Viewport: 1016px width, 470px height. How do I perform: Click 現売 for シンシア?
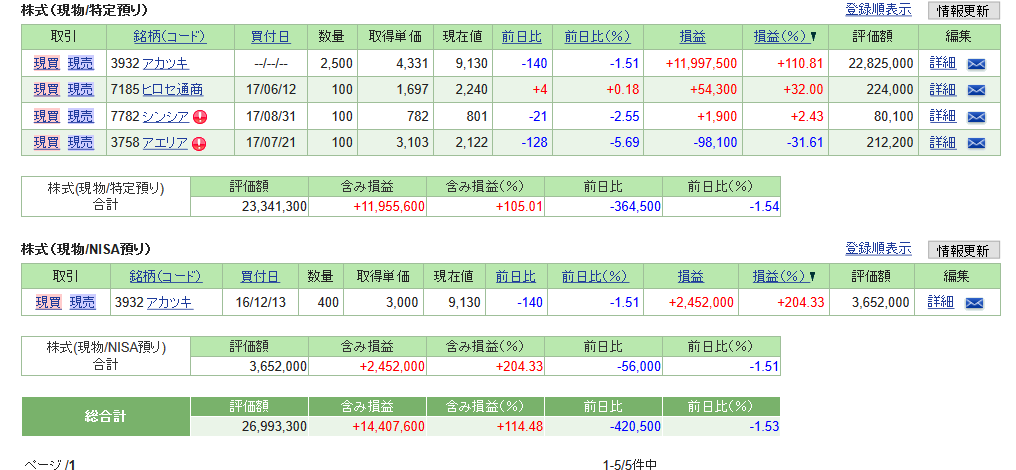pos(80,117)
